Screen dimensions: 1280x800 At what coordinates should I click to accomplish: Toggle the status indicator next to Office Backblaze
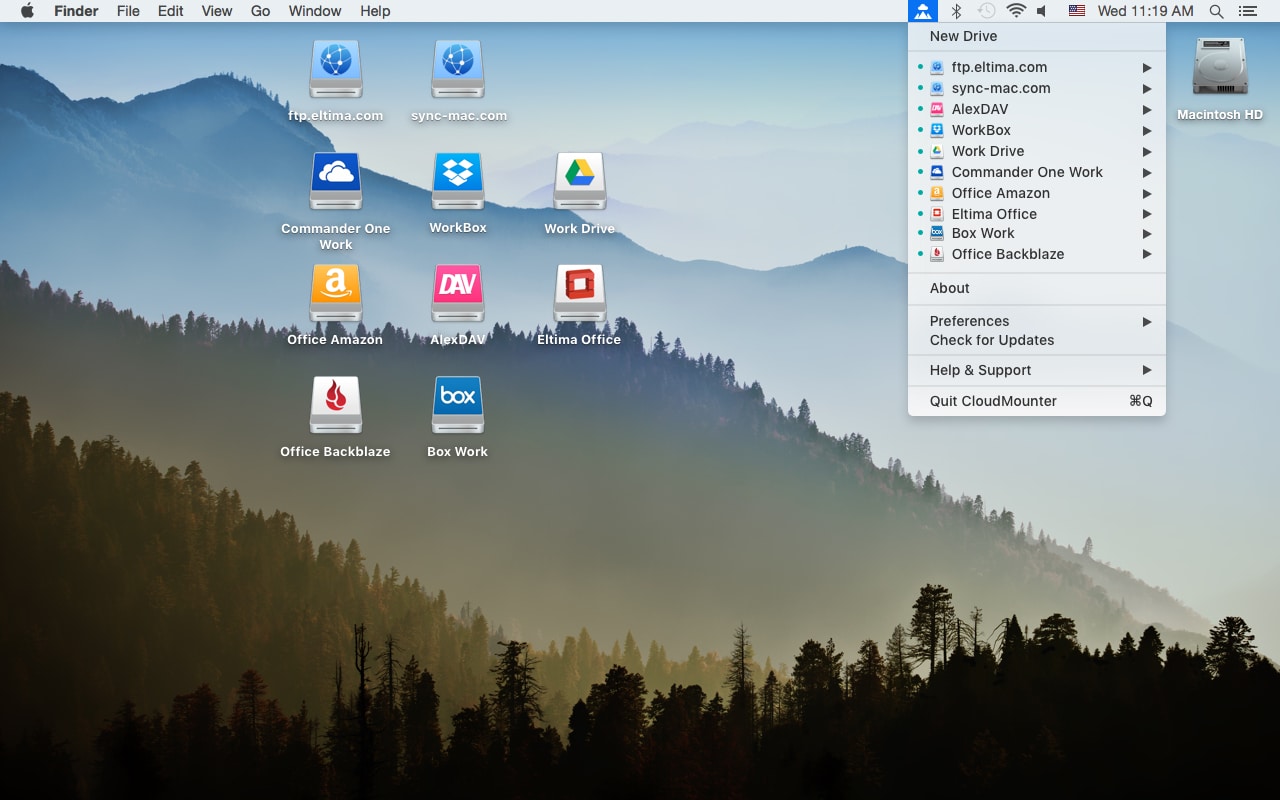point(920,254)
